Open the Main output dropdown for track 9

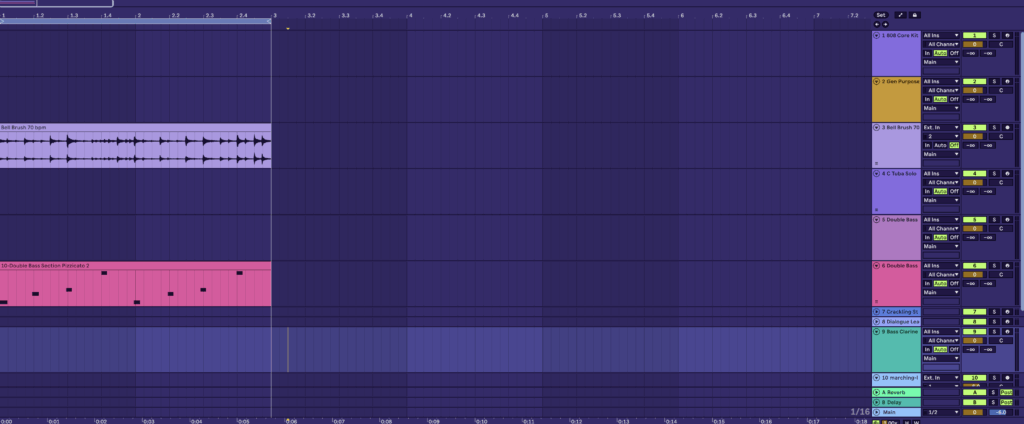click(x=940, y=358)
